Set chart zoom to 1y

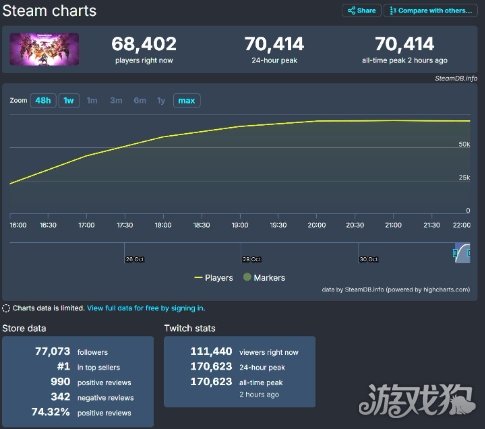point(161,100)
